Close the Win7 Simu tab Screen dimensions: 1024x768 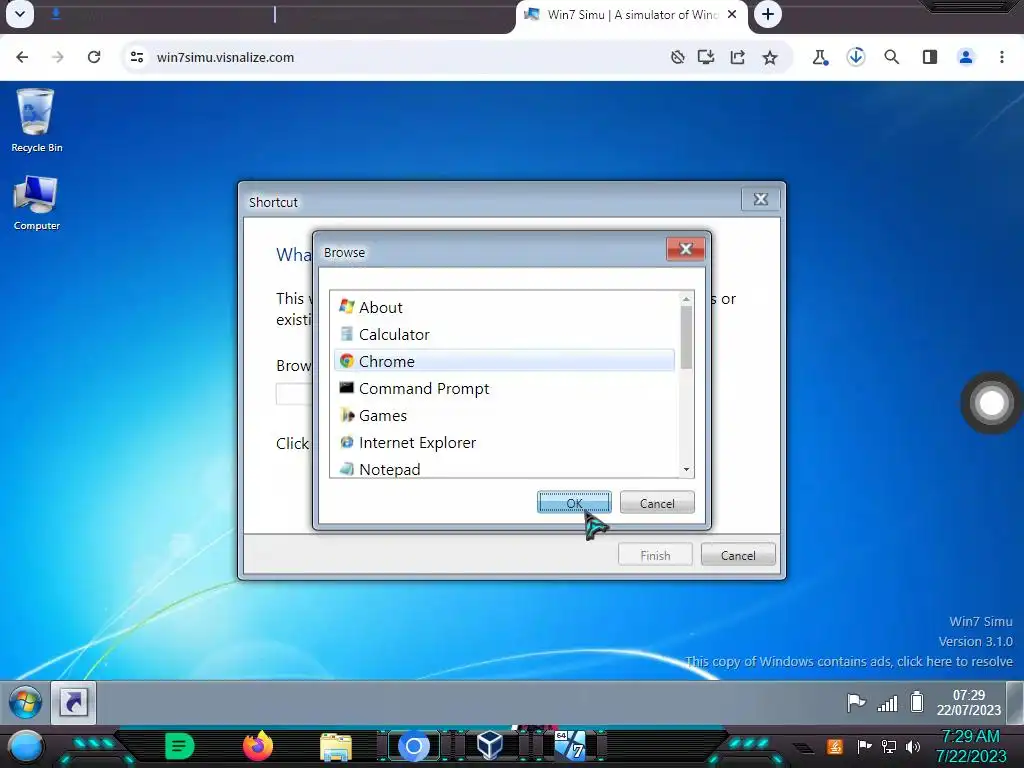tap(732, 14)
